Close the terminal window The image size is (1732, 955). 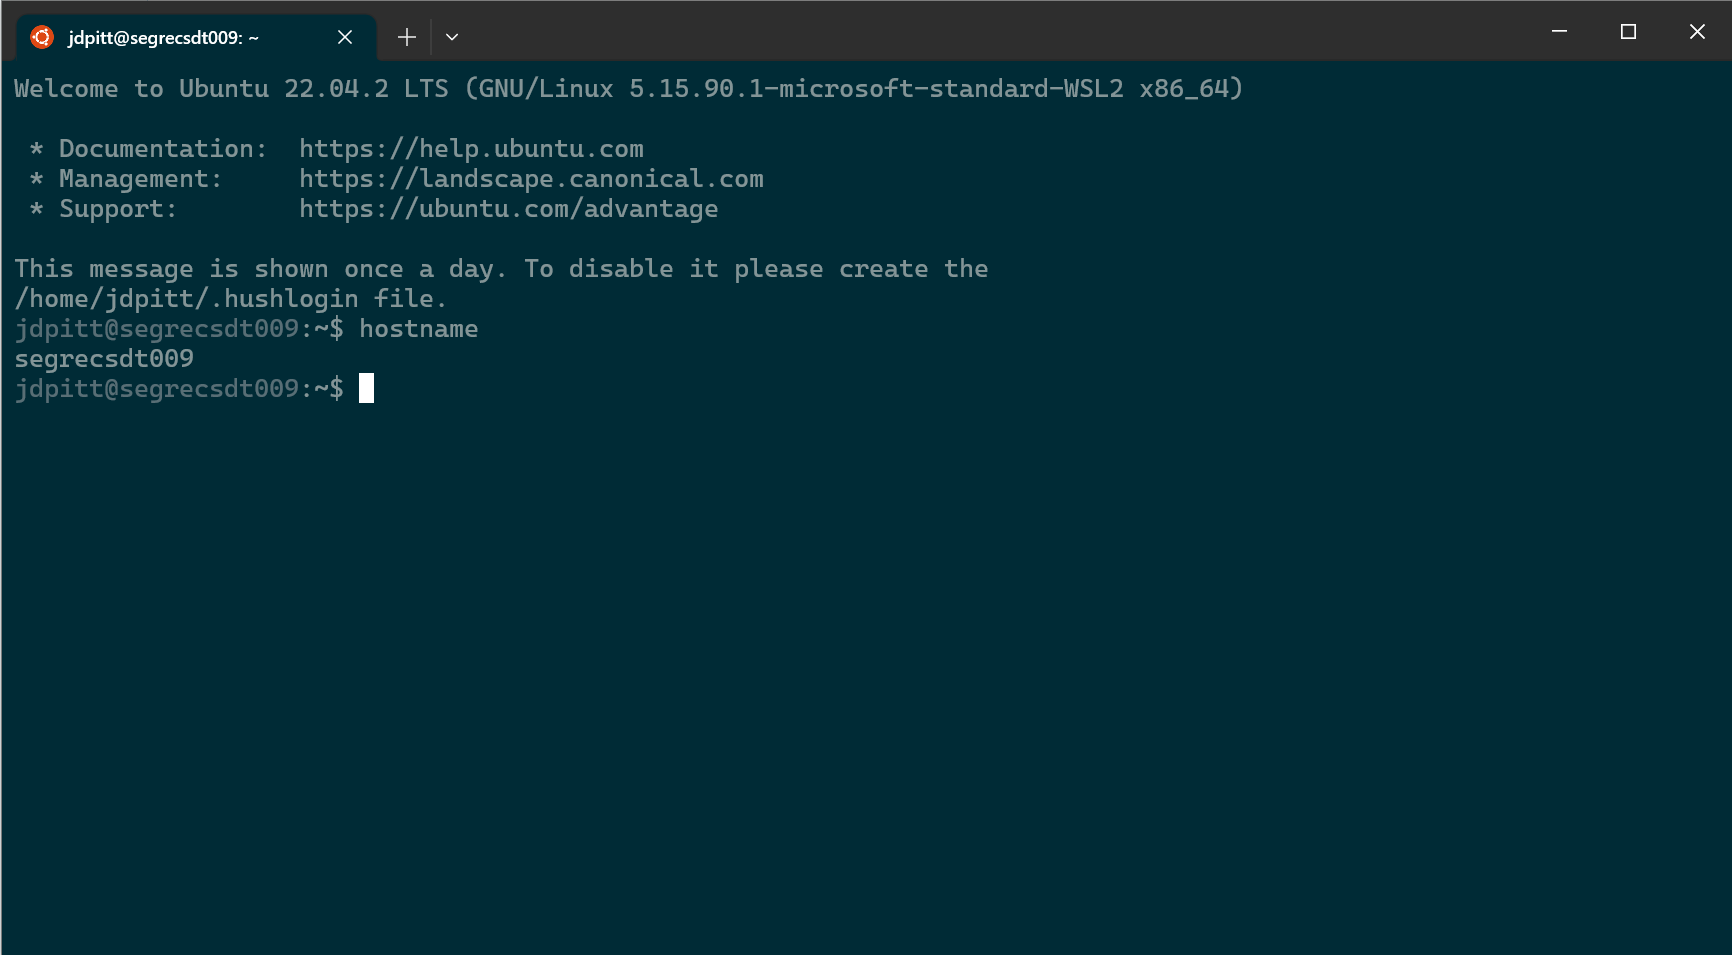(x=1697, y=32)
